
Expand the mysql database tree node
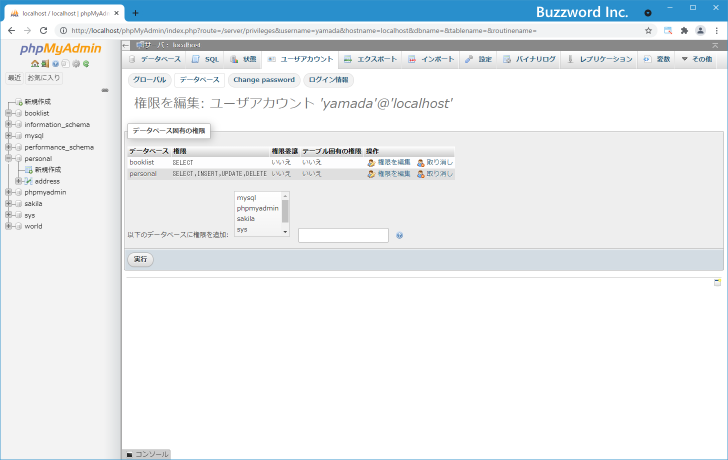pyautogui.click(x=8, y=135)
